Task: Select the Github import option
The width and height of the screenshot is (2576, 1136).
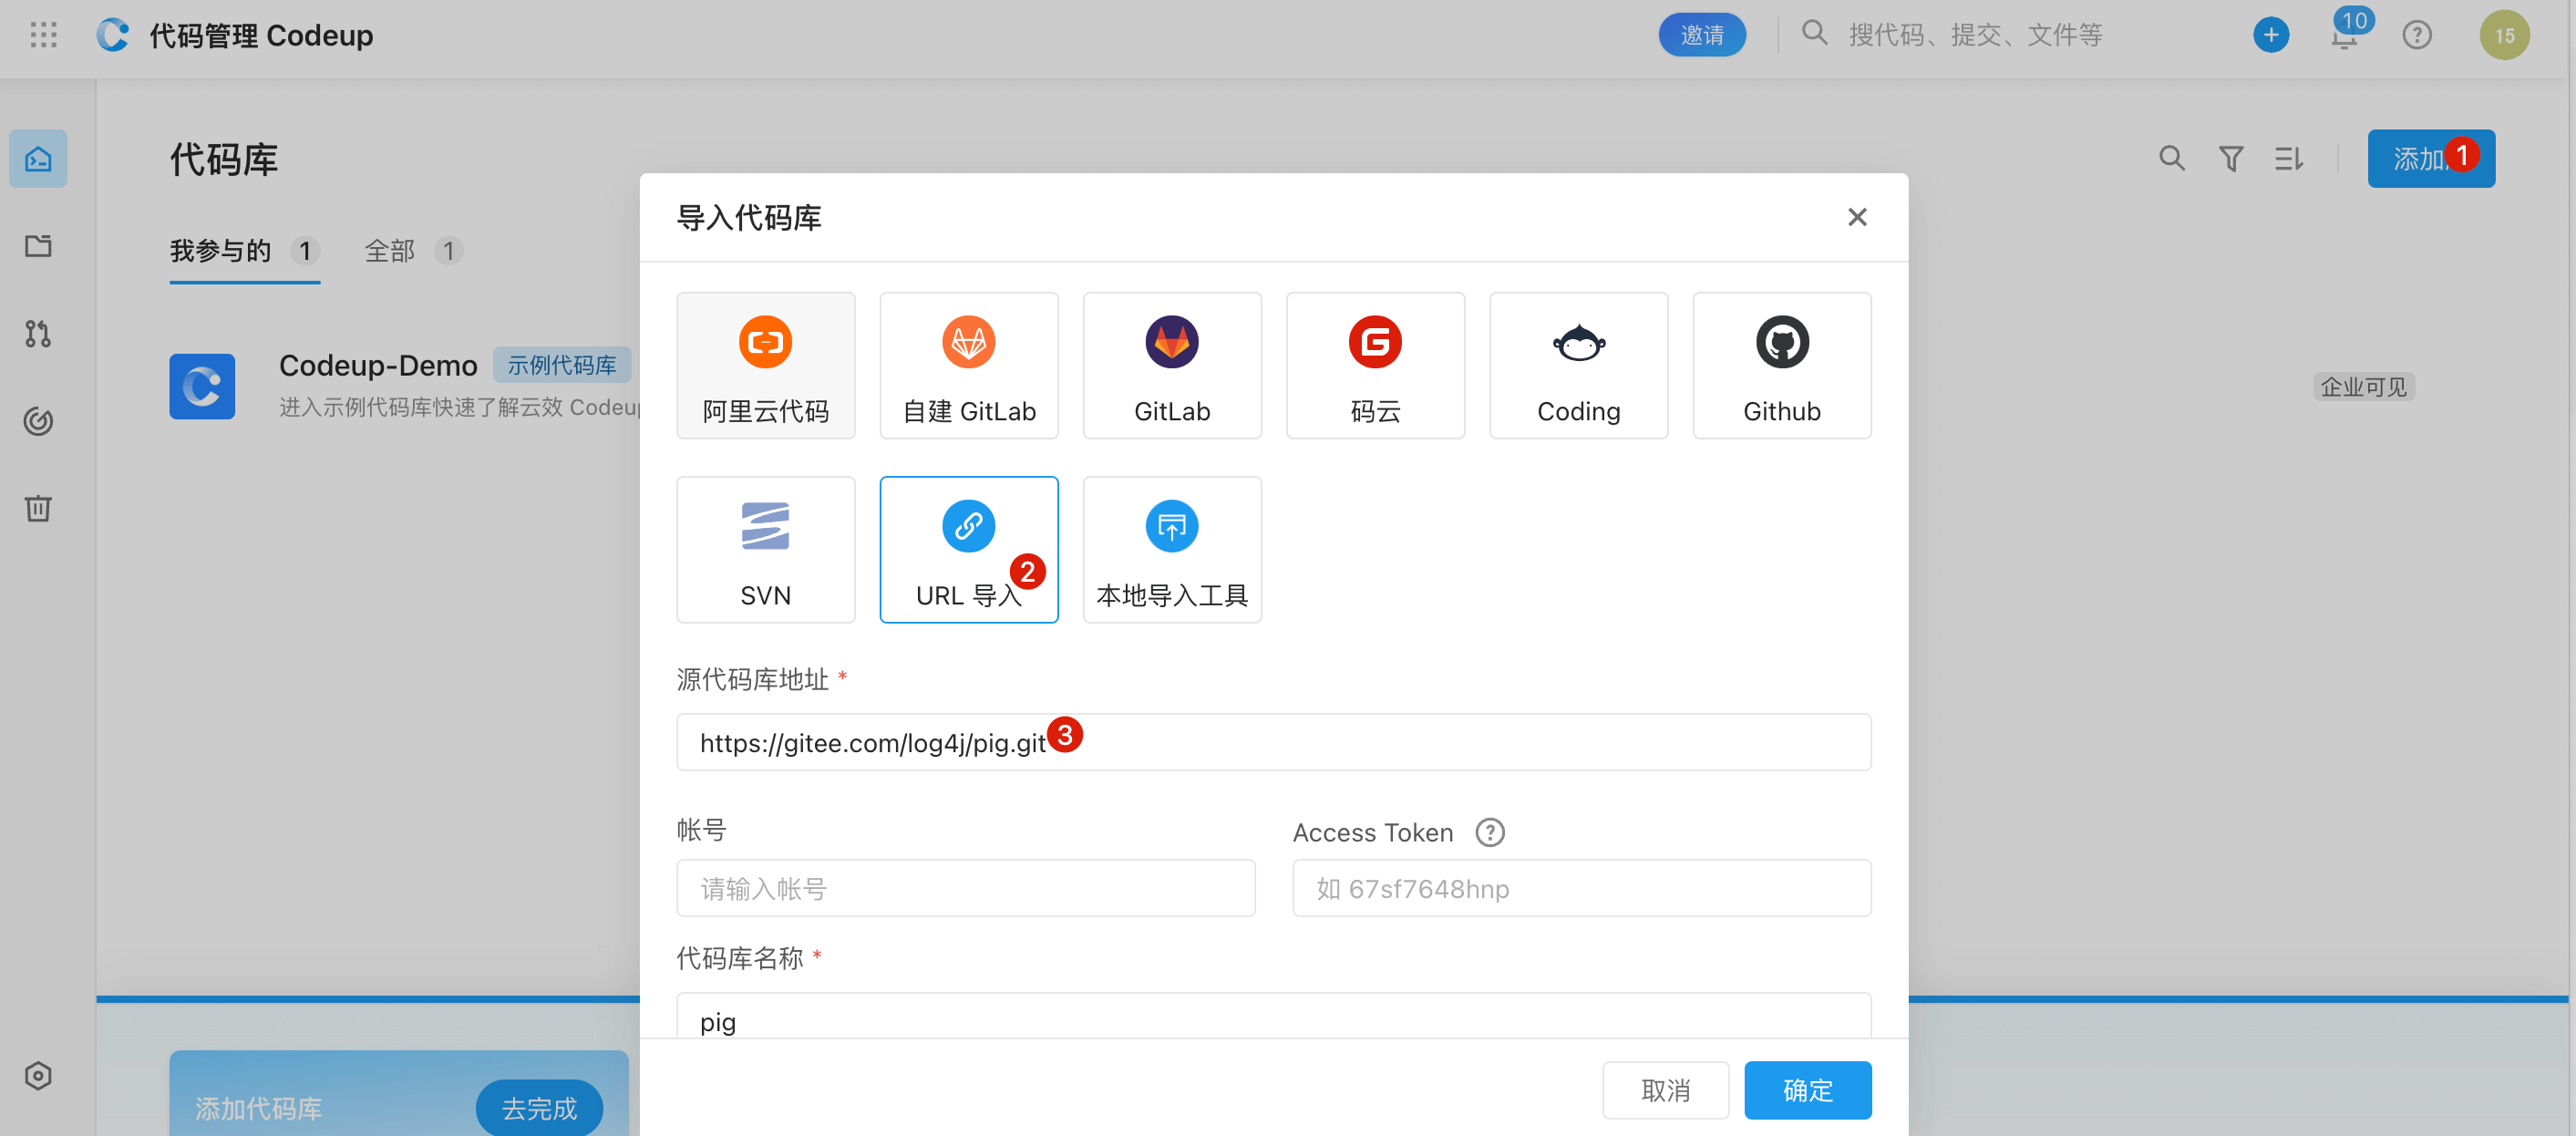Action: tap(1781, 365)
